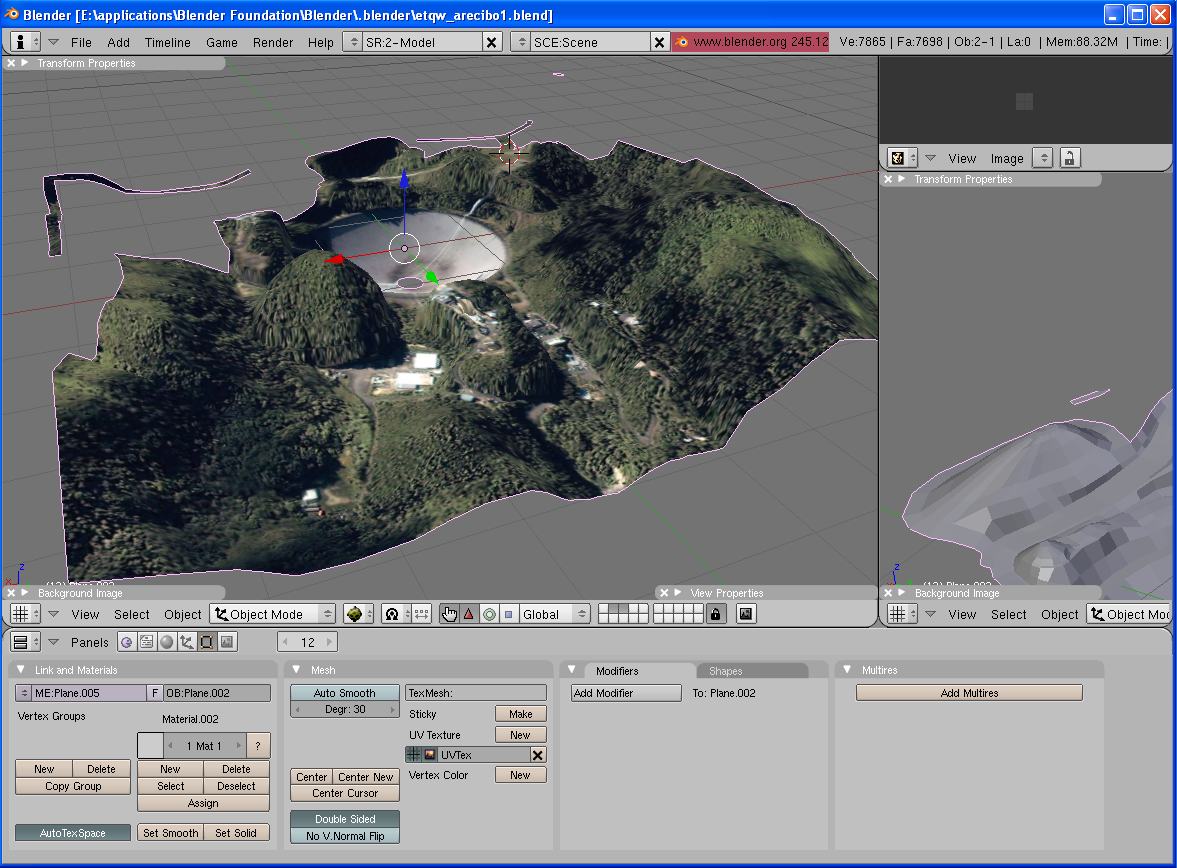Viewport: 1177px width, 868px height.
Task: Click the lock icon in the image editor header
Action: click(1070, 158)
